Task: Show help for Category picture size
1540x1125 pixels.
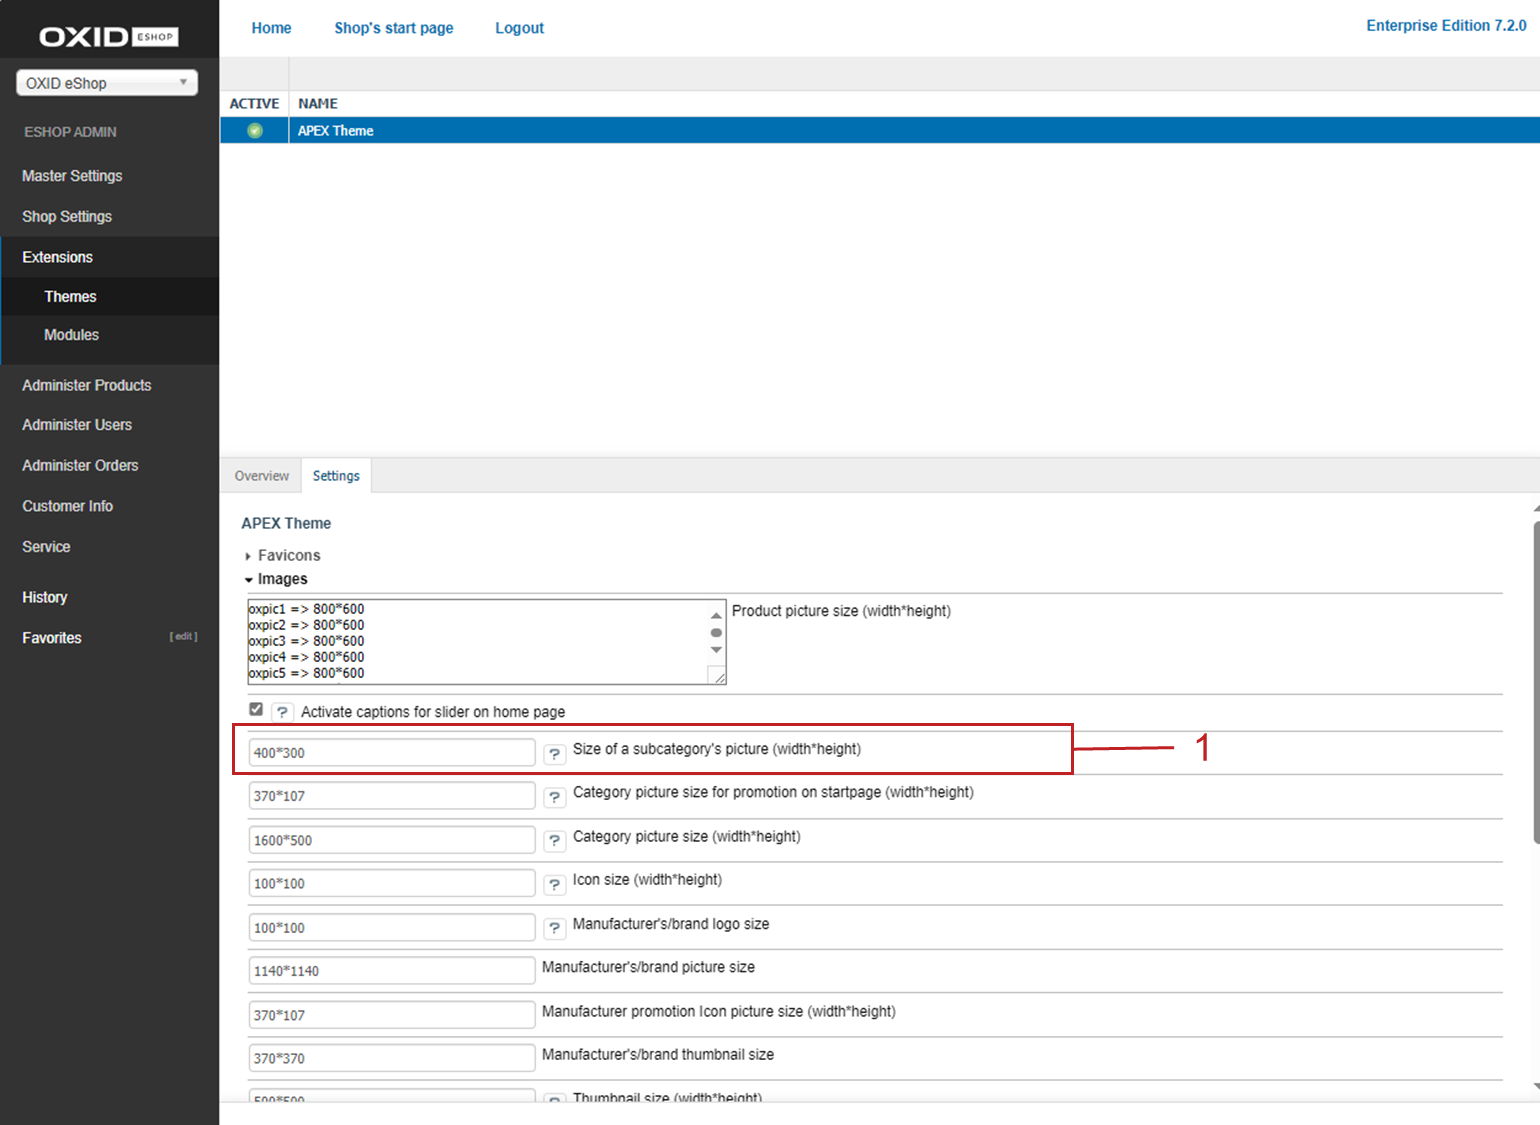Action: [x=554, y=841]
